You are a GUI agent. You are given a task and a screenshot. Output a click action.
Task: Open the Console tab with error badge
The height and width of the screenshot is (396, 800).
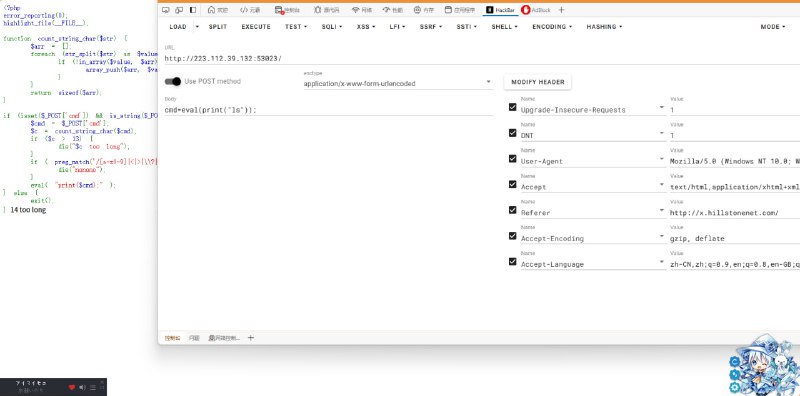(288, 10)
